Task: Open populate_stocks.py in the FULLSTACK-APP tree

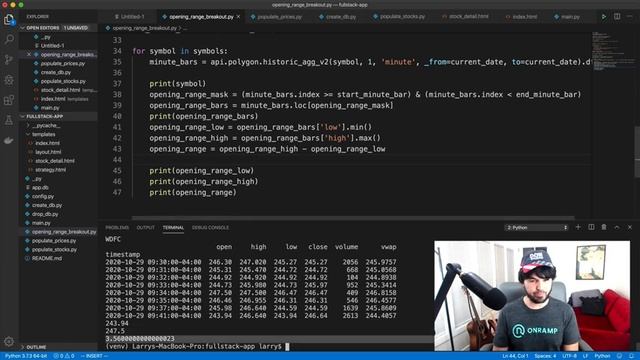Action: tap(54, 249)
